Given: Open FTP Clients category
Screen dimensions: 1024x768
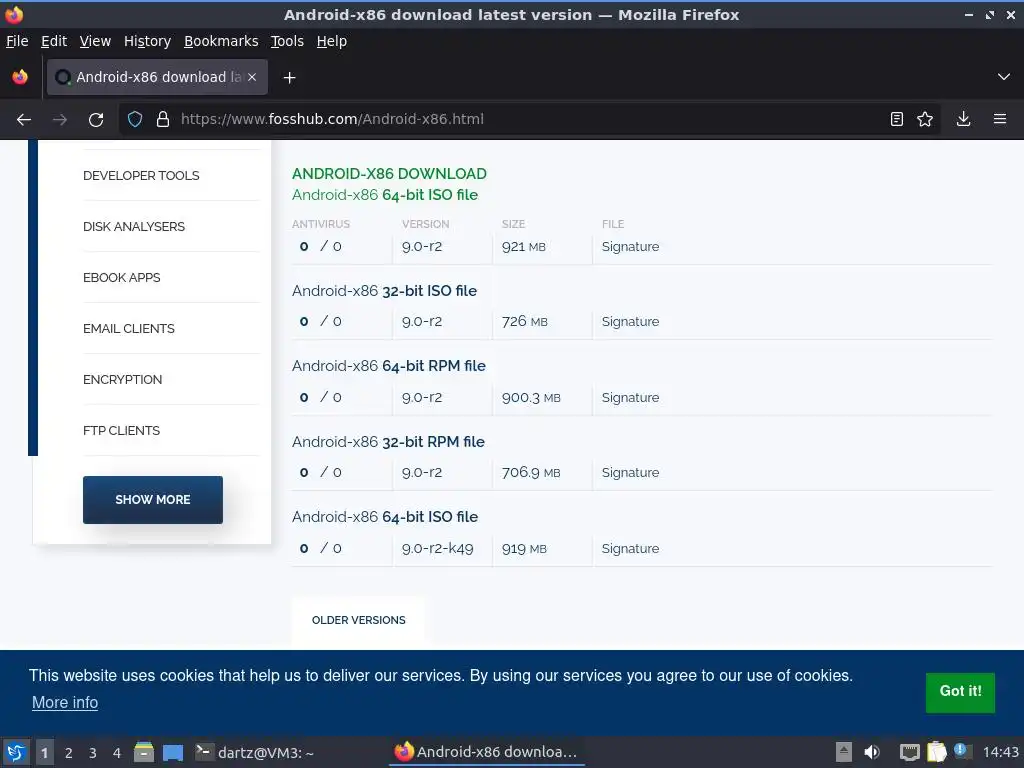Looking at the screenshot, I should click(121, 430).
